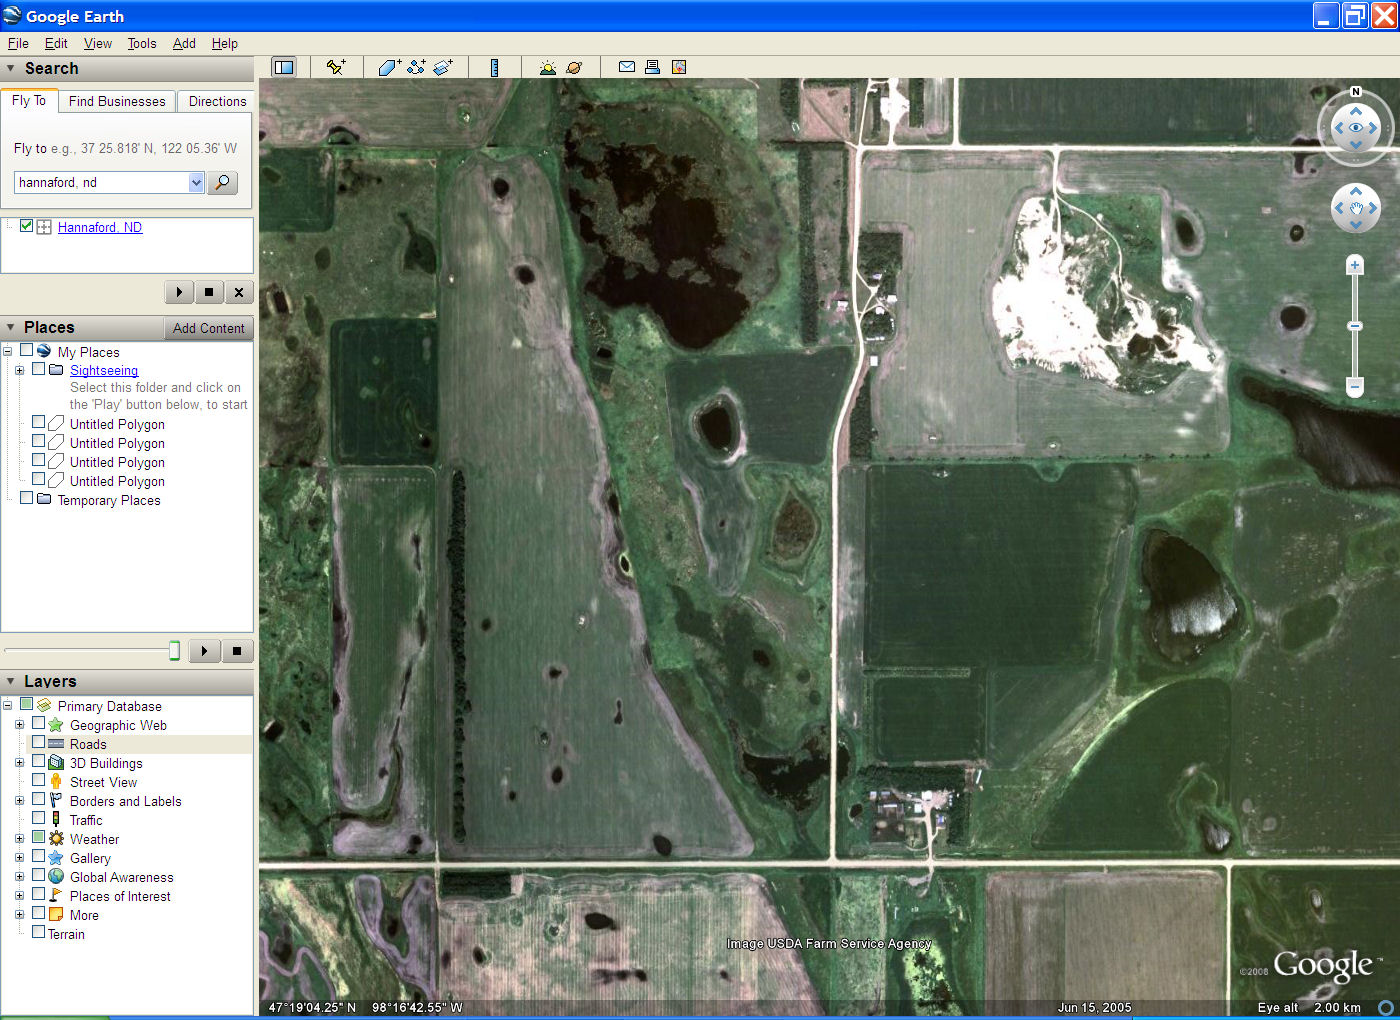Screen dimensions: 1400x1020
Task: Enable the Street View layer checkbox
Action: [38, 780]
